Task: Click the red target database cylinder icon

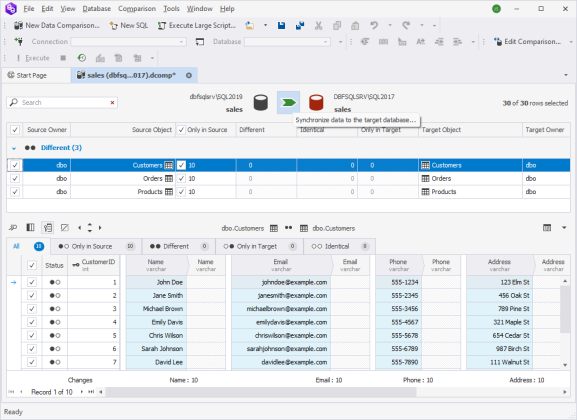Action: tap(316, 103)
